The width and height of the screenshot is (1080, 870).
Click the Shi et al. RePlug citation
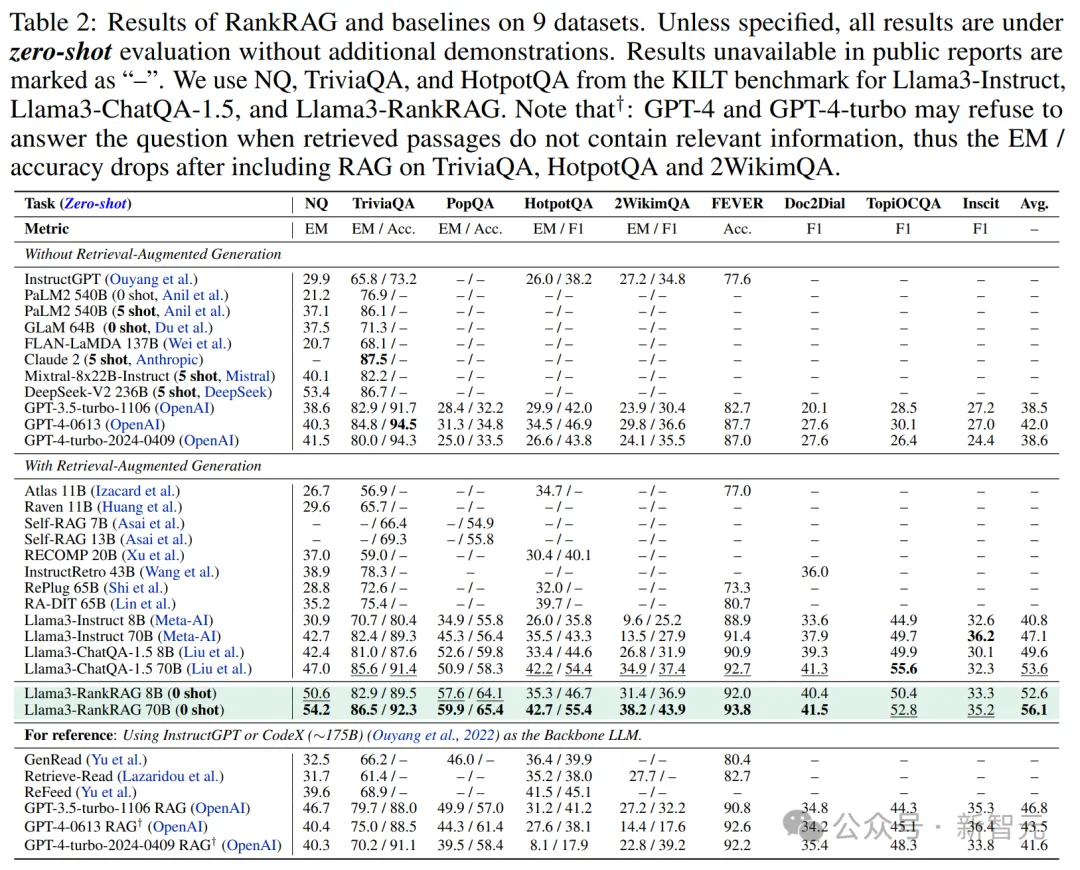pyautogui.click(x=136, y=588)
